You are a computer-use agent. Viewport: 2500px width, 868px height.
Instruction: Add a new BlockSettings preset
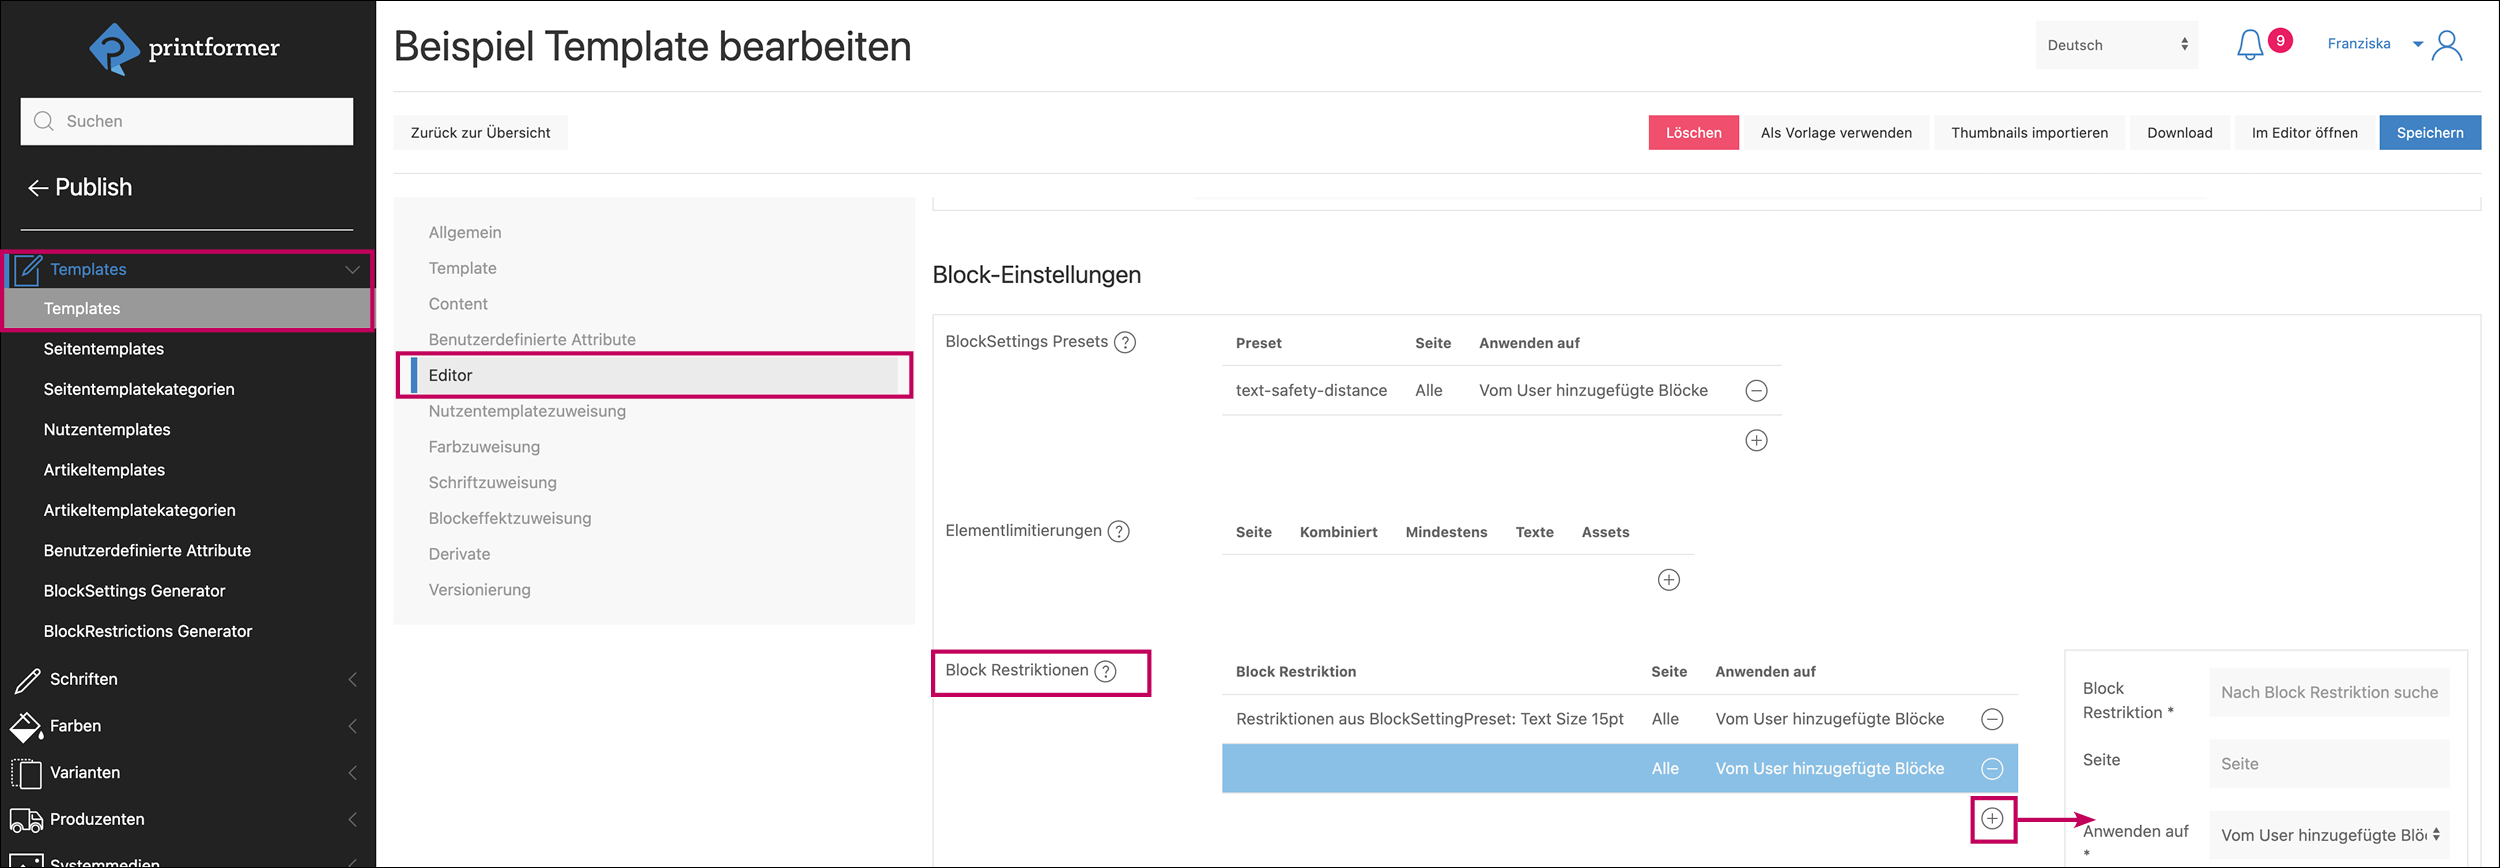[1756, 441]
